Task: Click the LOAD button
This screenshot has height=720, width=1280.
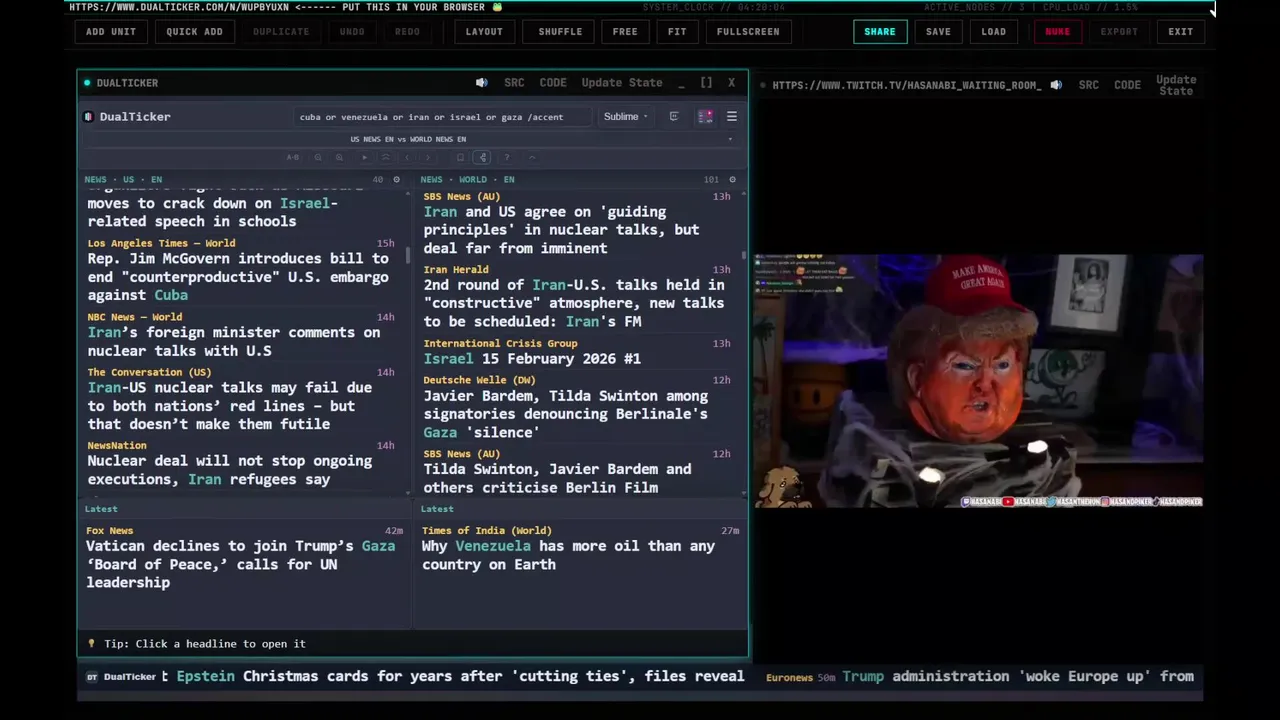Action: (994, 31)
